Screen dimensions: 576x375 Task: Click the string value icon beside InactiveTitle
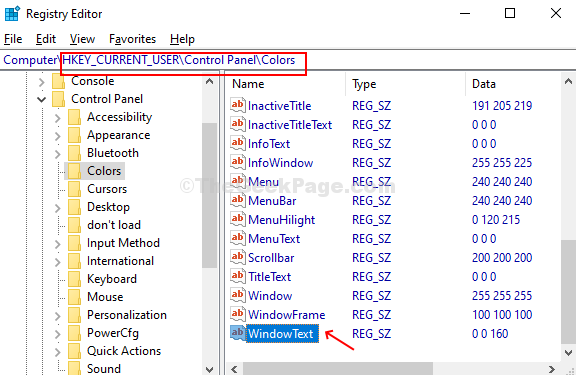[x=238, y=105]
